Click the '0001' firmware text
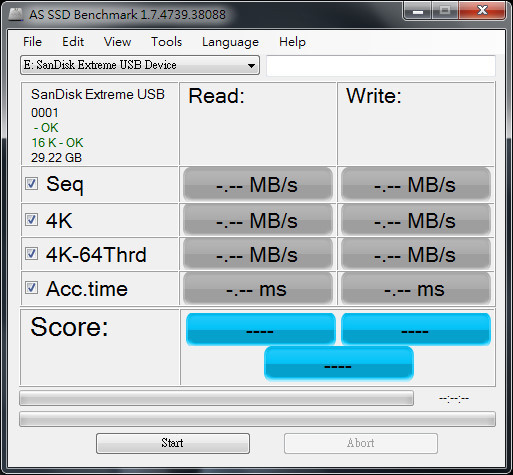This screenshot has height=475, width=513. [45, 113]
